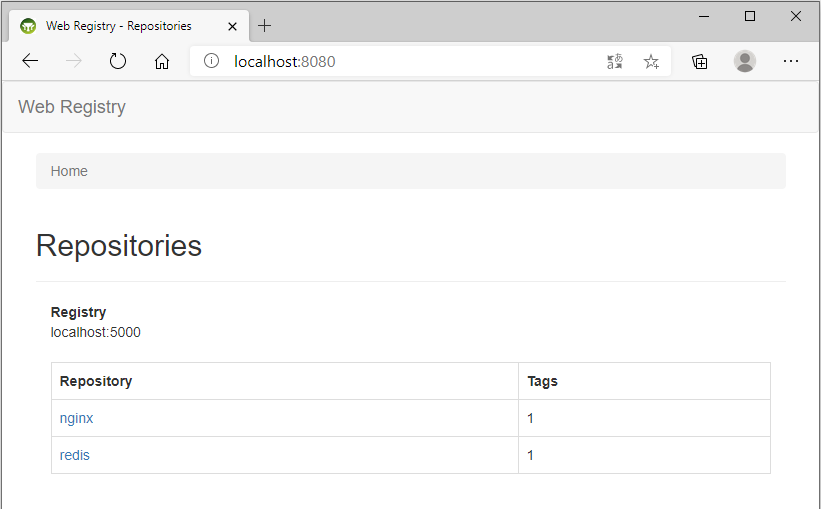
Task: View site information icon in address bar
Action: 212,61
